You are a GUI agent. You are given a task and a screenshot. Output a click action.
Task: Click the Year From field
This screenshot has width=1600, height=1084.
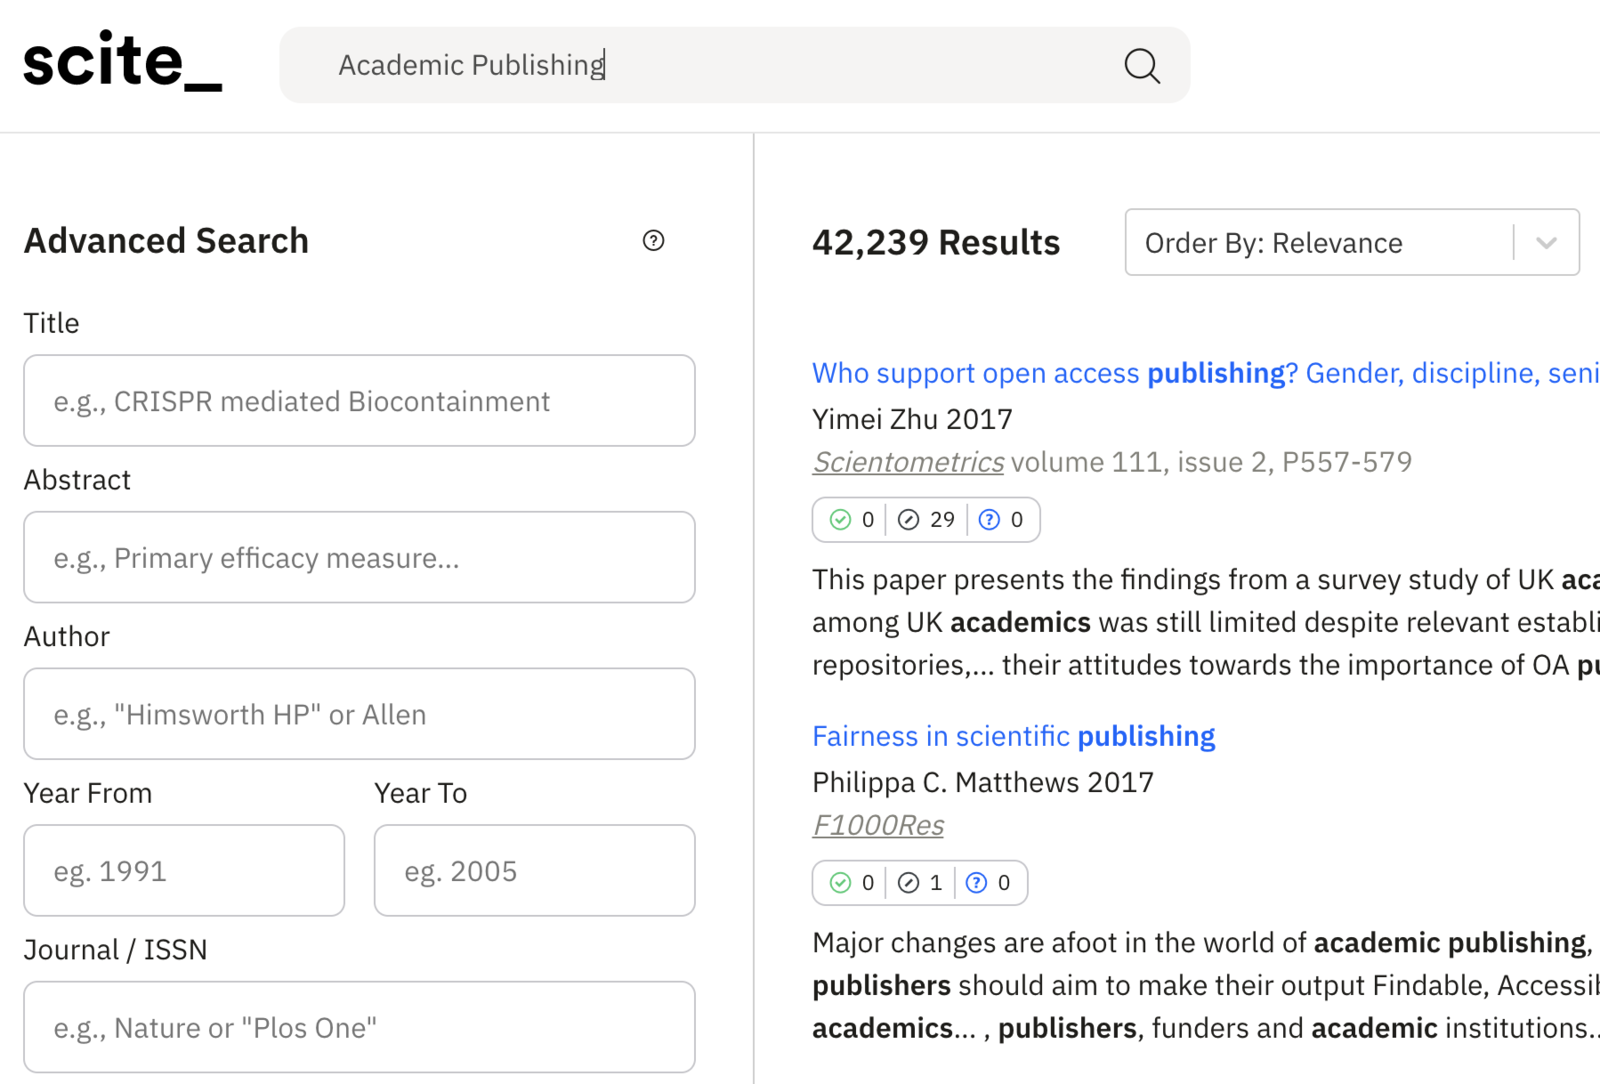click(x=184, y=871)
